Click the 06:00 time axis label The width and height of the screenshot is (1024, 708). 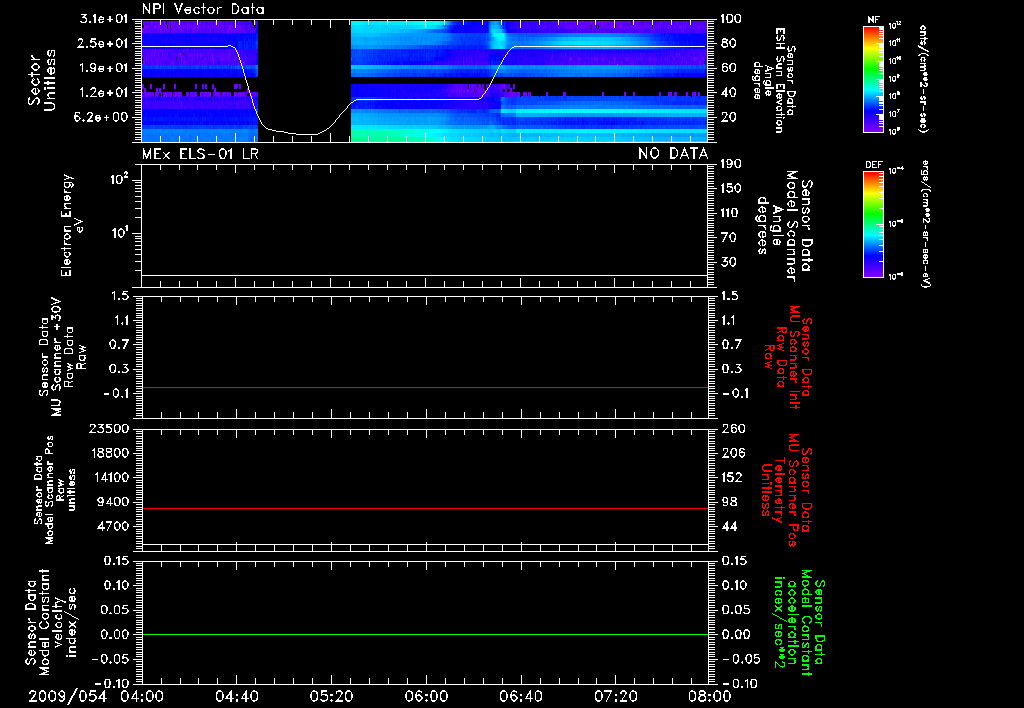click(426, 696)
